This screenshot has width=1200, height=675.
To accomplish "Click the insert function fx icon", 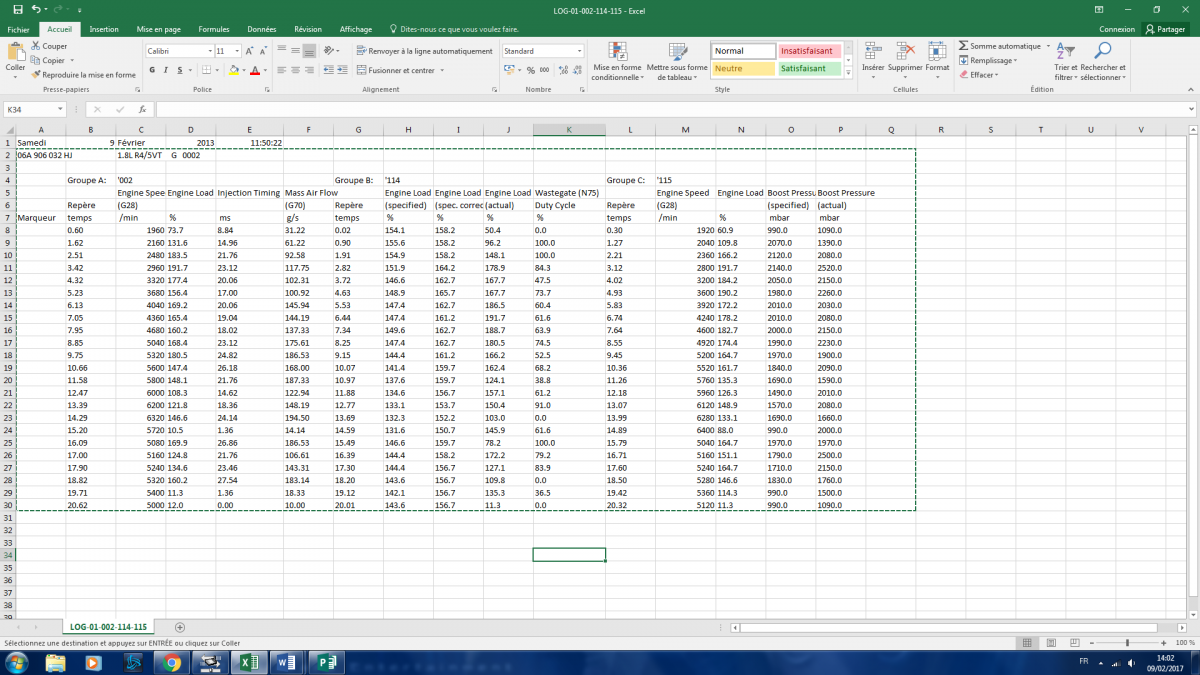I will click(x=143, y=110).
